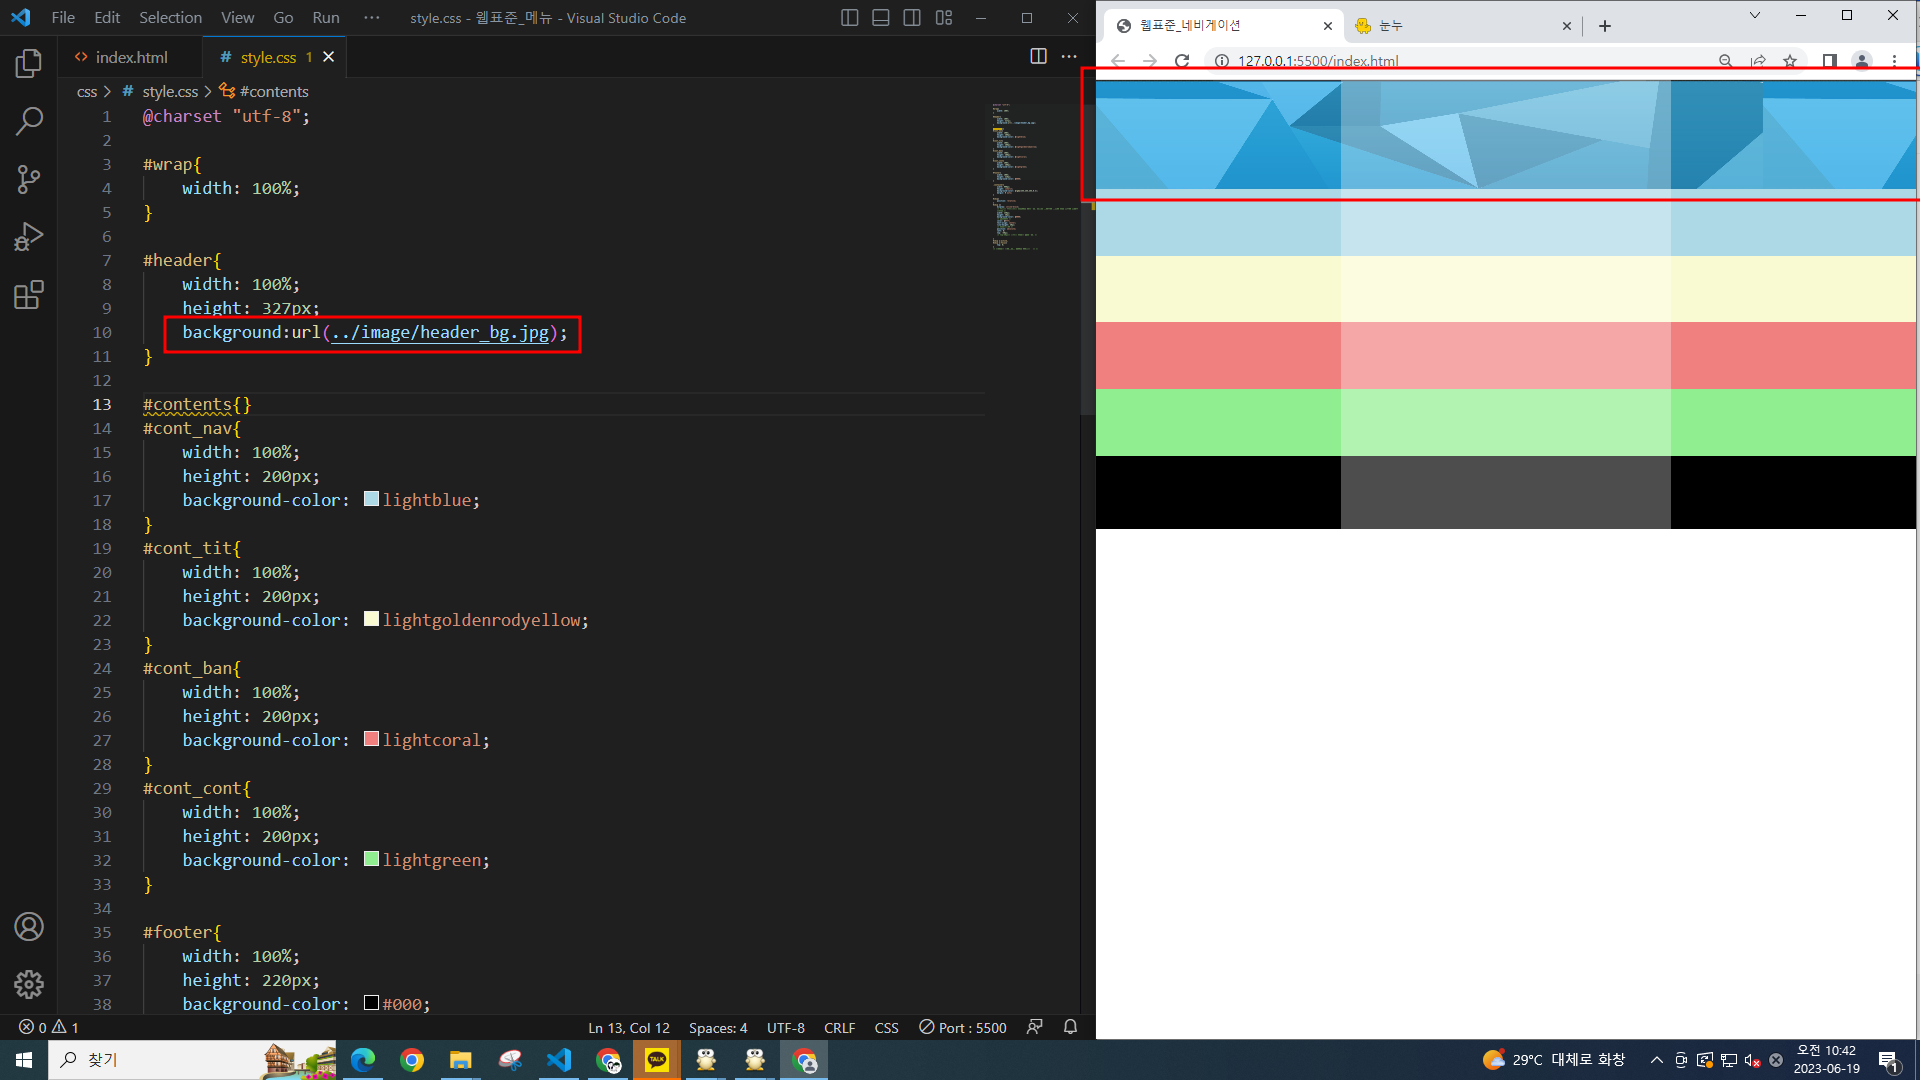
Task: Split the editor to the right
Action: tap(1038, 57)
